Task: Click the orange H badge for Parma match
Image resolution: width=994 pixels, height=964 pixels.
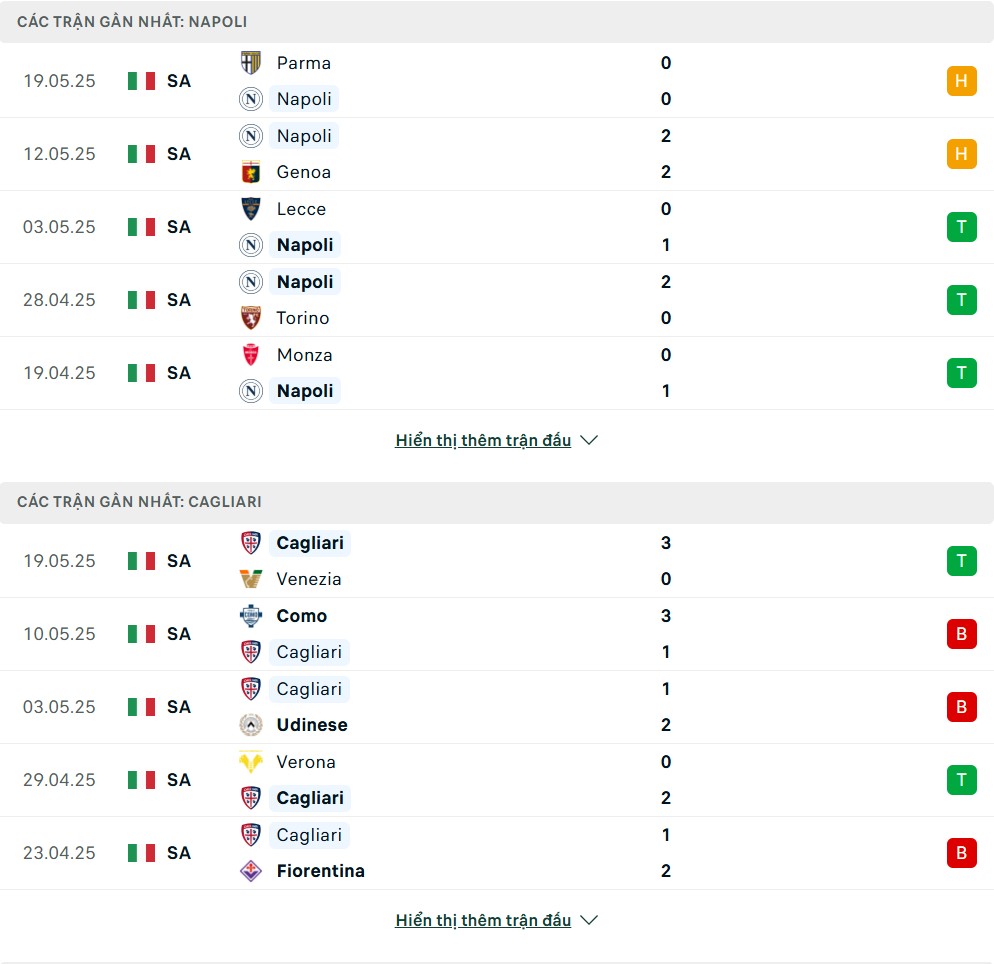Action: (x=961, y=80)
